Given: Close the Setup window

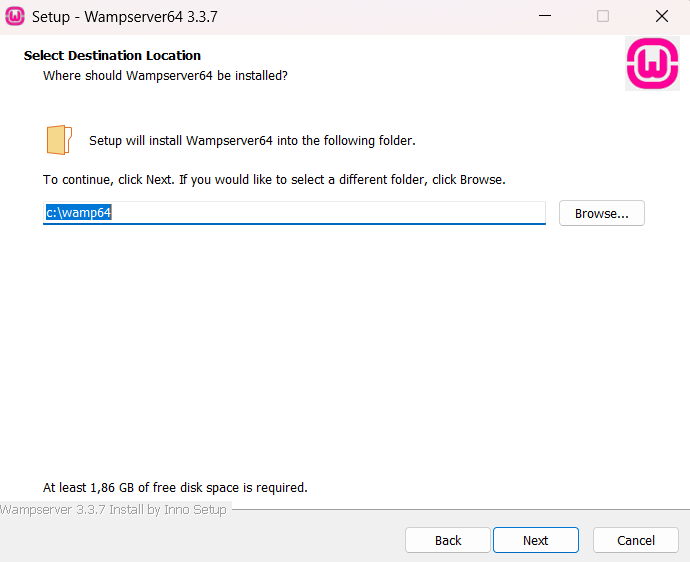Looking at the screenshot, I should (661, 16).
